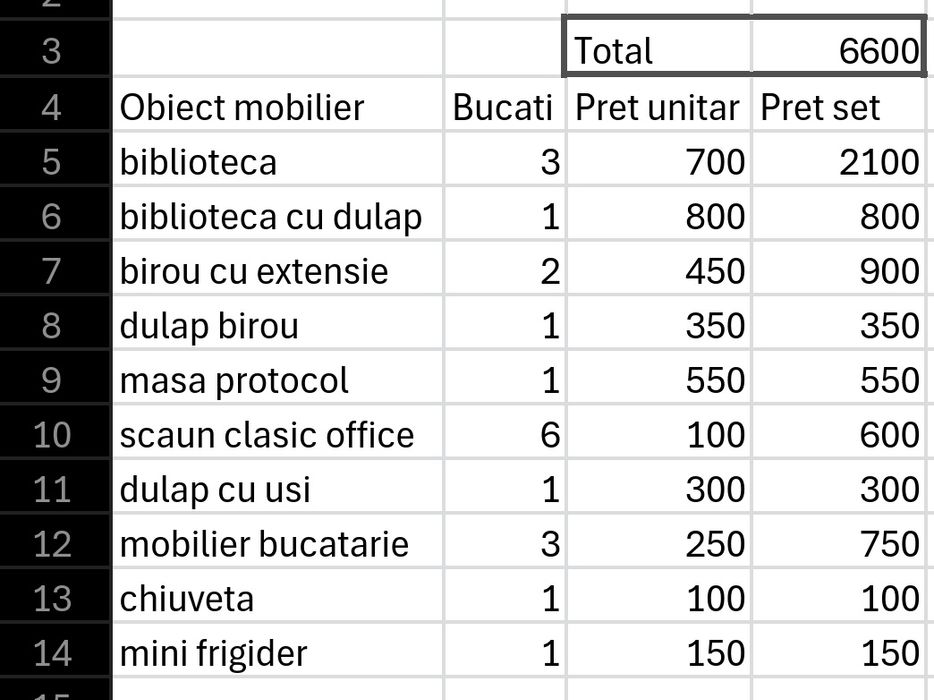Click the dulap cu usi cell
This screenshot has height=700, width=934.
point(277,489)
